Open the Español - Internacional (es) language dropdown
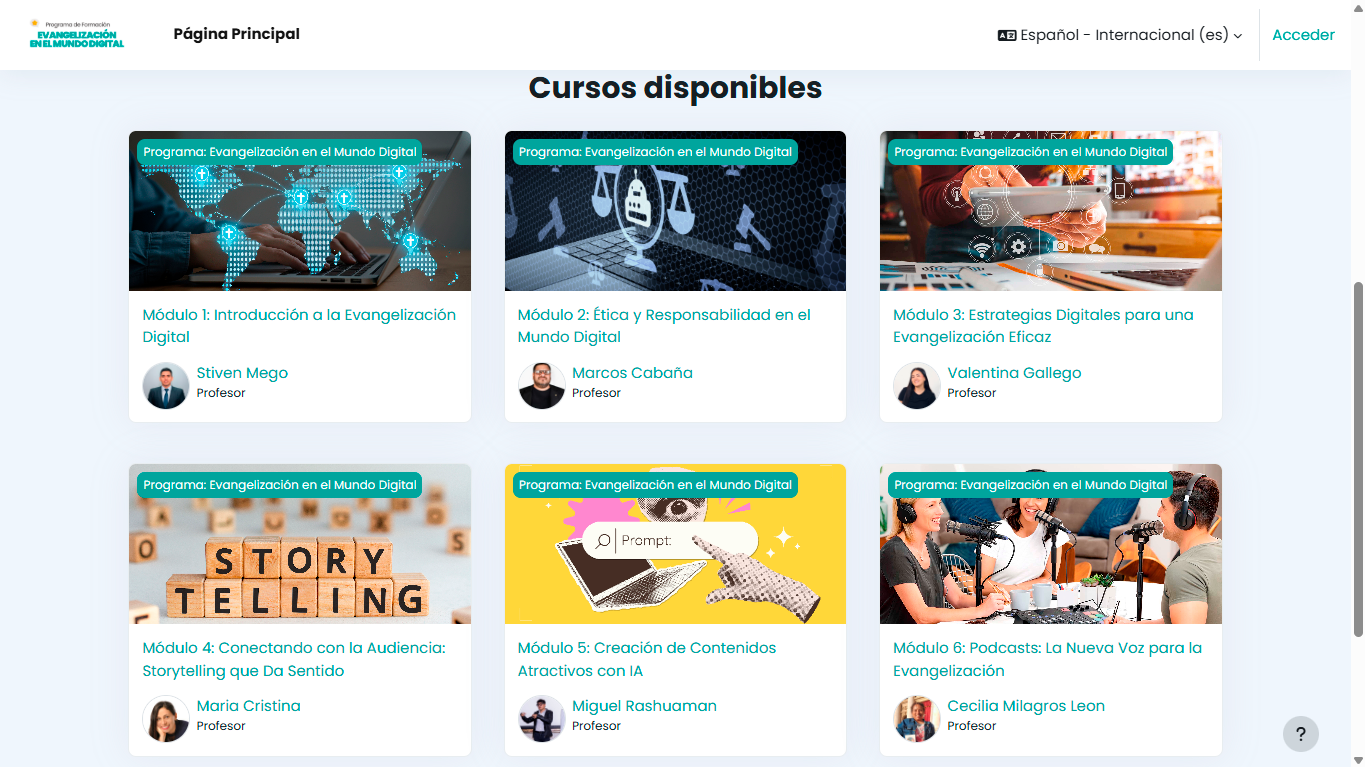 point(1120,35)
